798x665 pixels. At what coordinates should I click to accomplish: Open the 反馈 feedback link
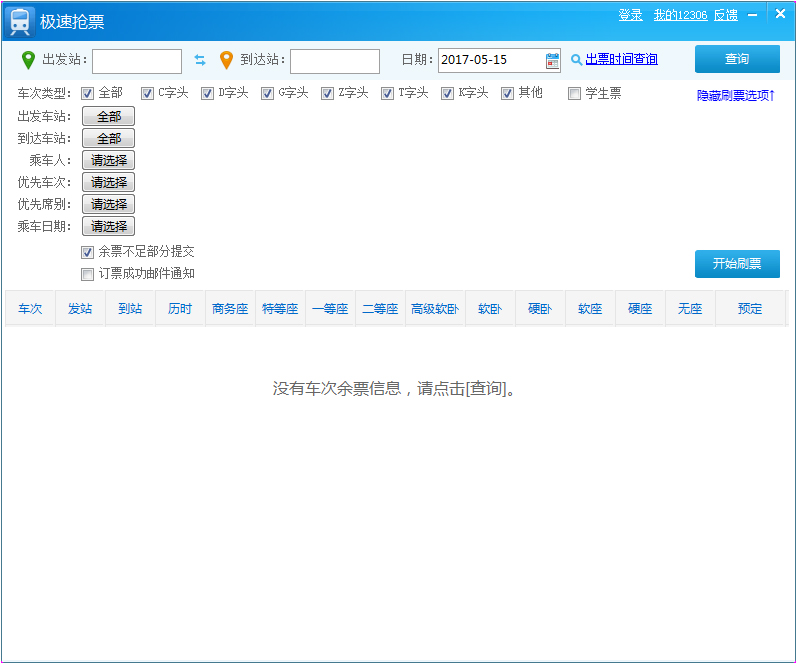click(726, 15)
